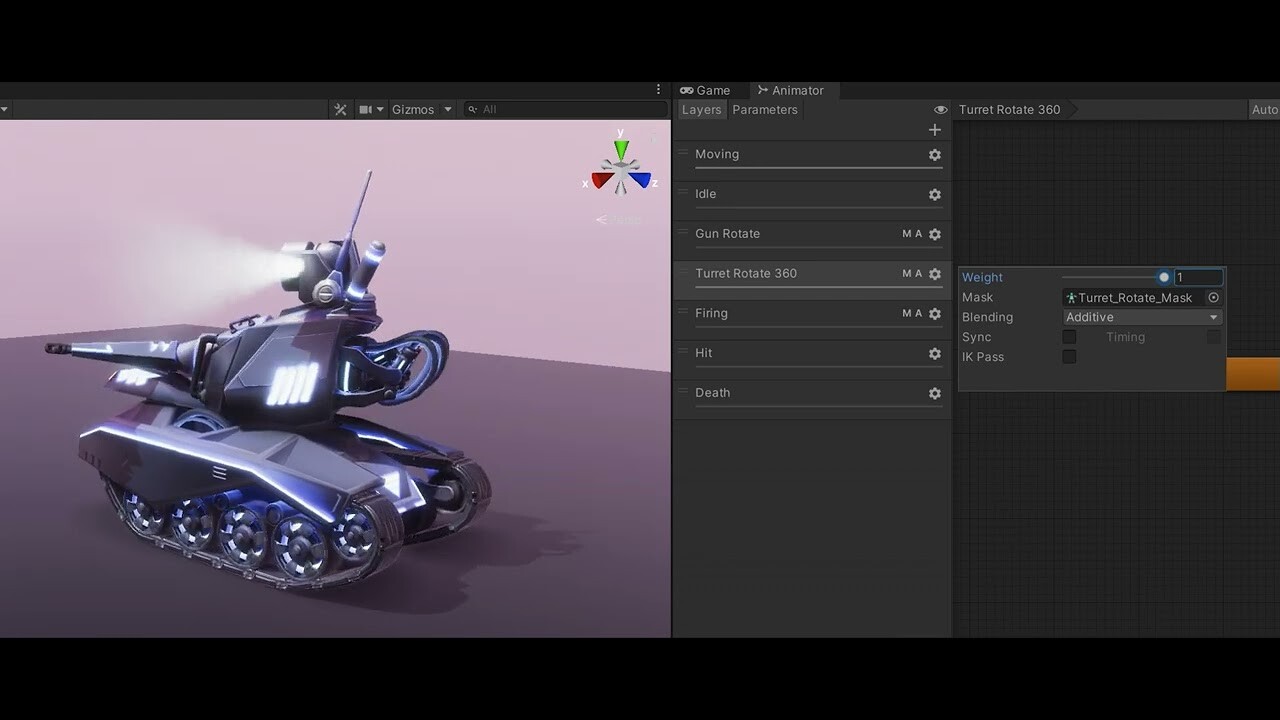
Task: Toggle animator preview eye icon
Action: 939,109
